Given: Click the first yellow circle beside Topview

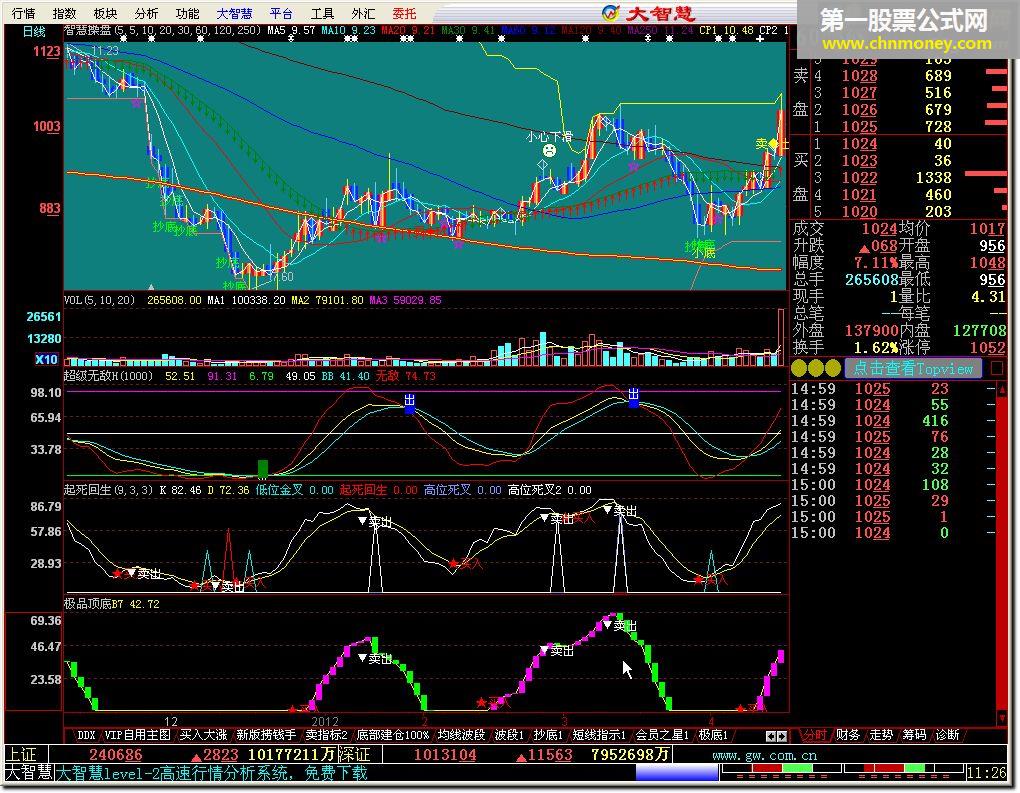Looking at the screenshot, I should [x=799, y=368].
